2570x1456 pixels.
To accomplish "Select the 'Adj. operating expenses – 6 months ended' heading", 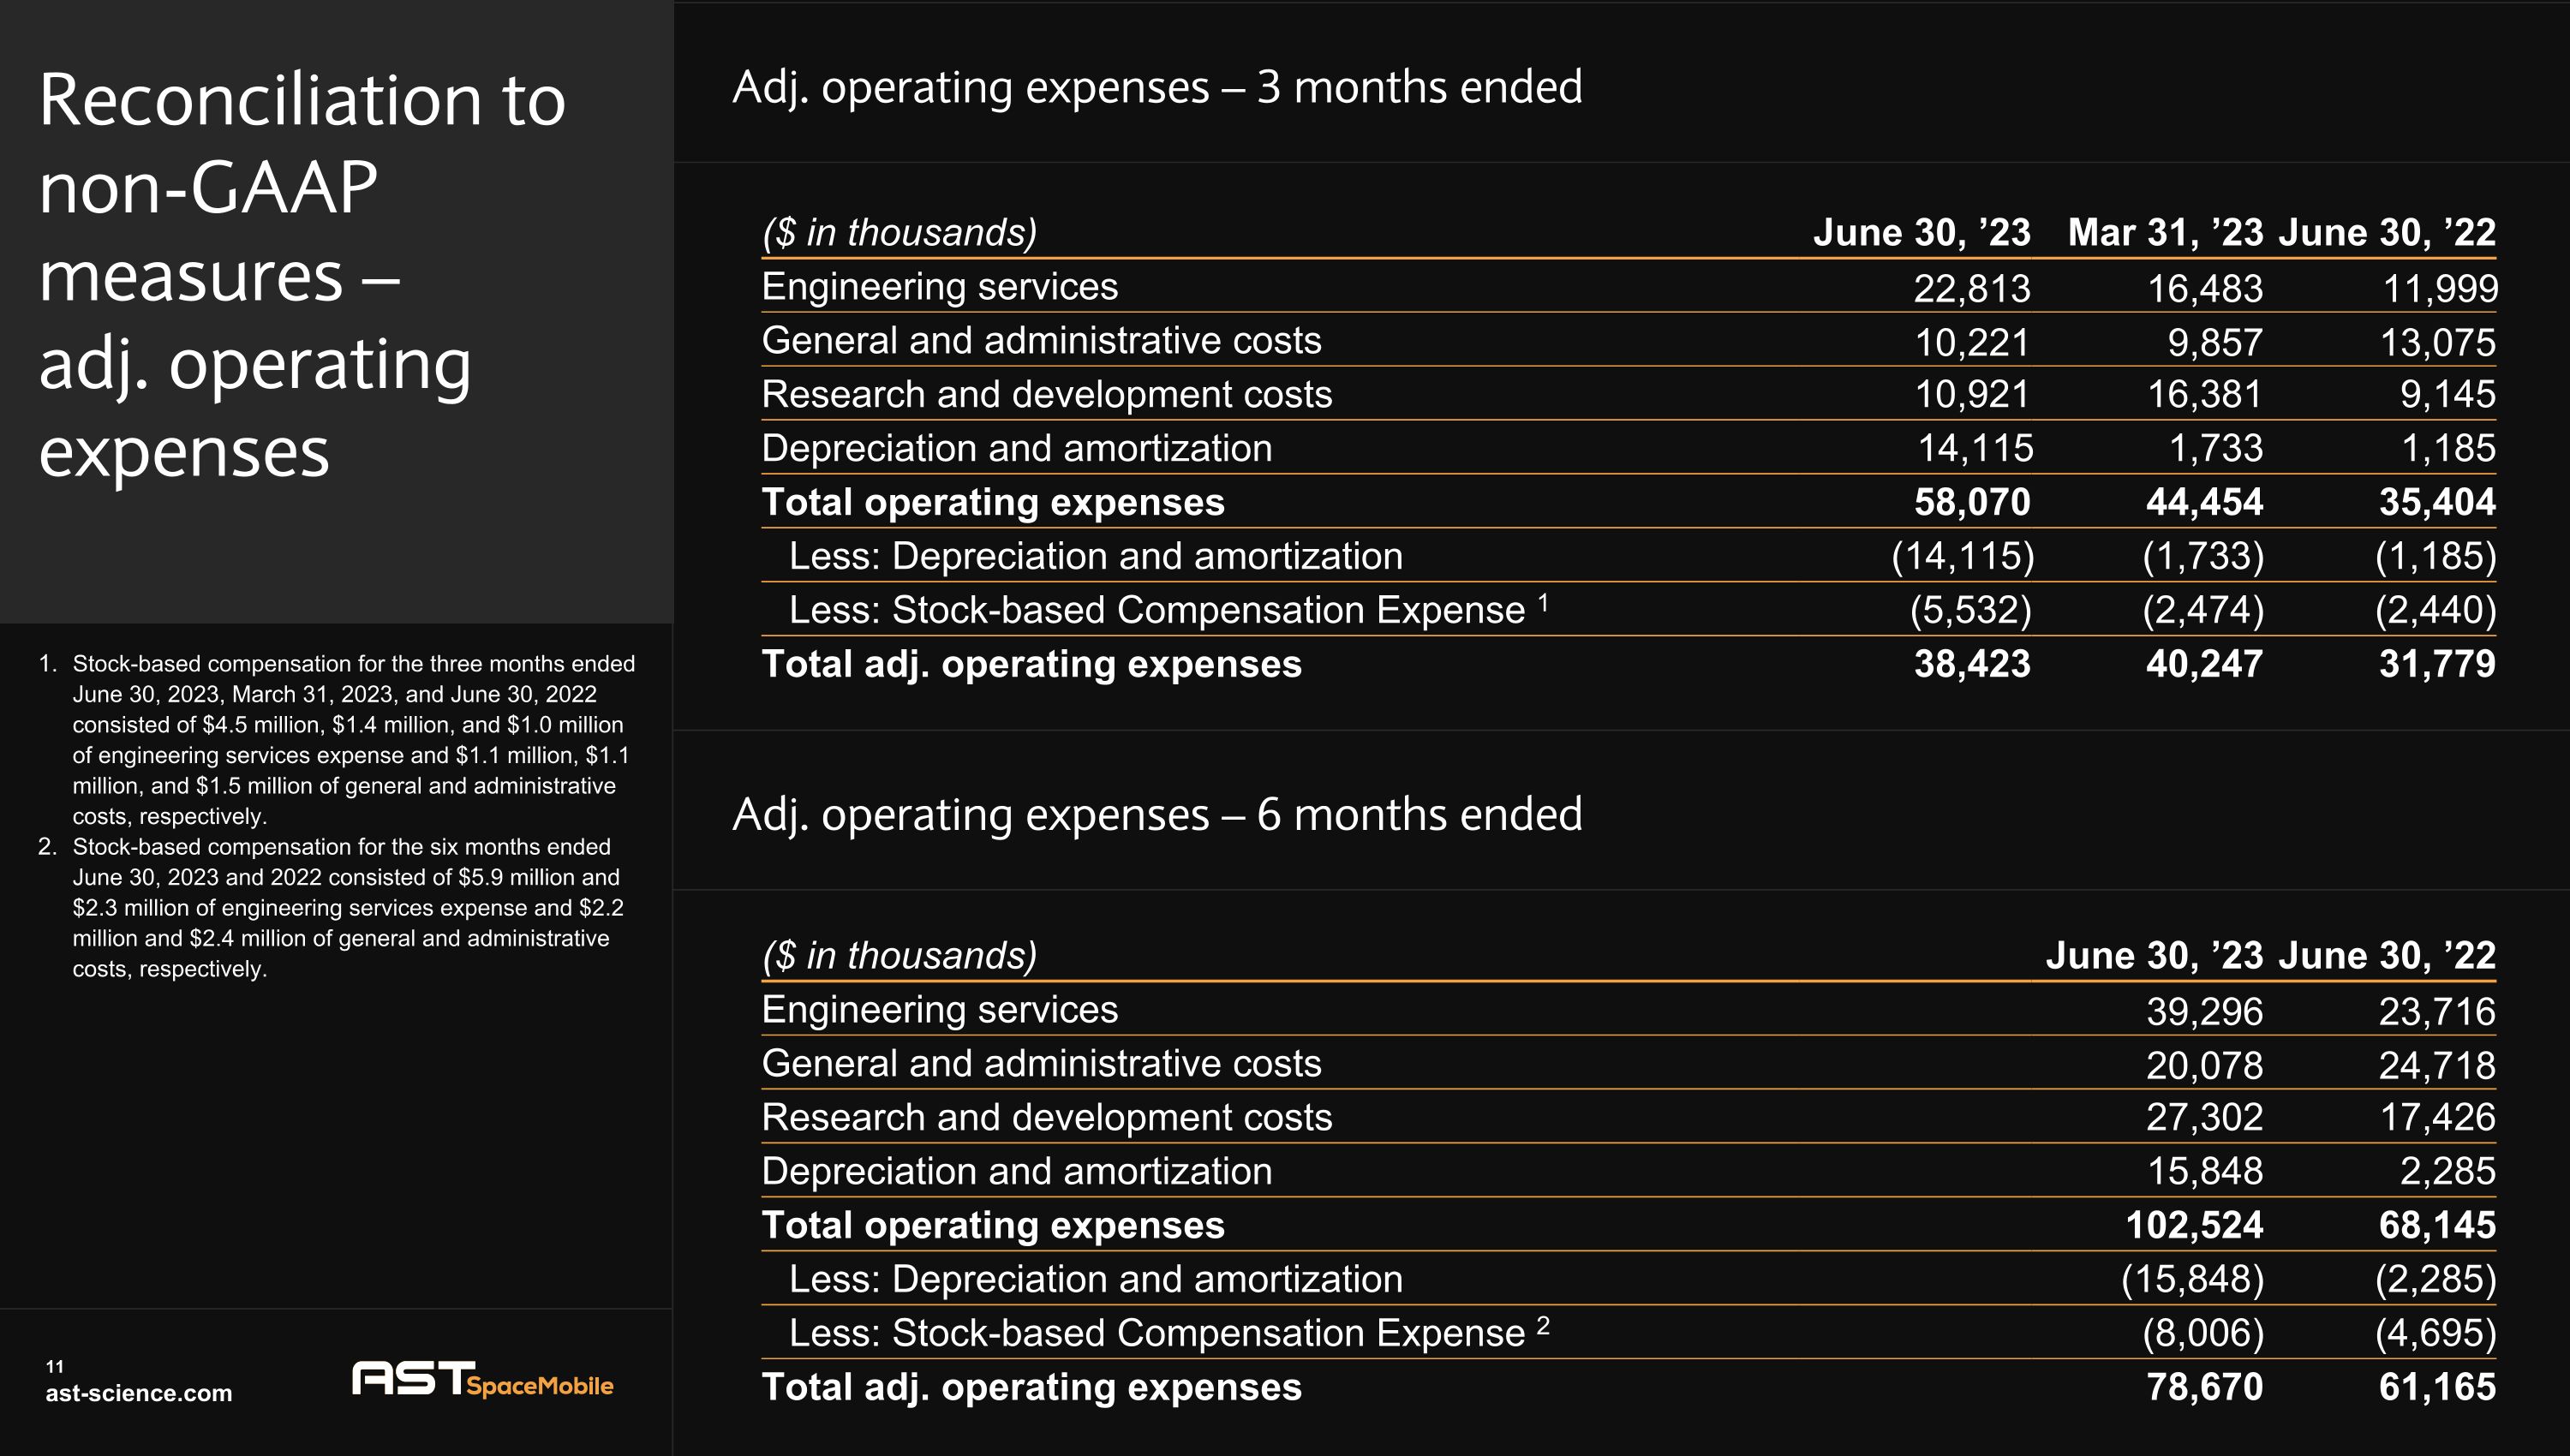I will coord(1156,815).
